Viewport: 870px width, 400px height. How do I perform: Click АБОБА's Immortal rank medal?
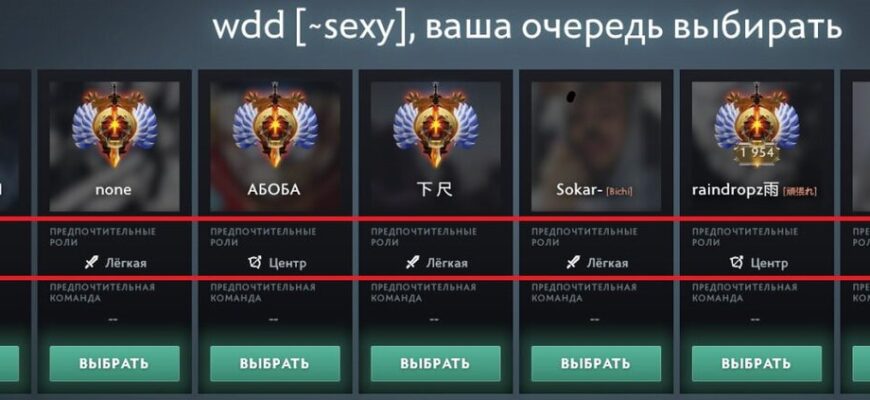pyautogui.click(x=275, y=125)
